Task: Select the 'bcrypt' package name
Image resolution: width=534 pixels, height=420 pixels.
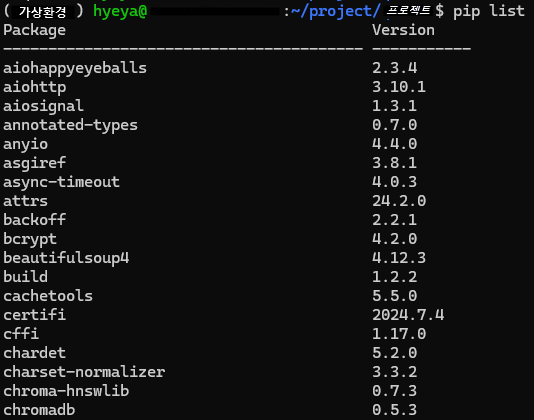Action: [x=30, y=239]
